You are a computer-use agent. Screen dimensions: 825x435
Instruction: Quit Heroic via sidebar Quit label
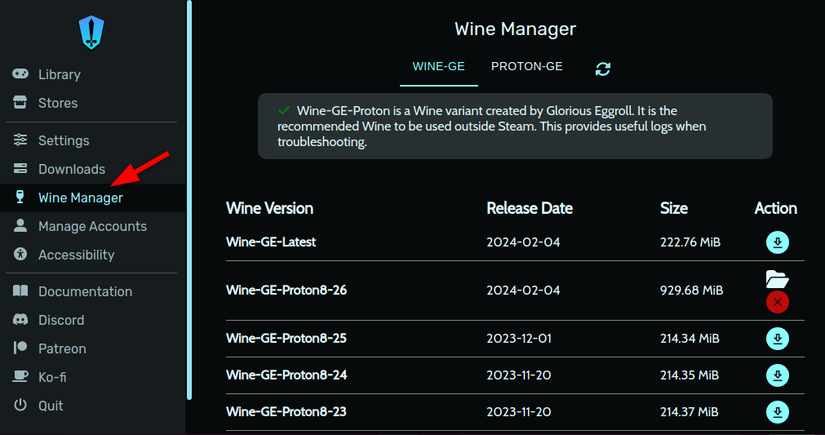point(51,405)
